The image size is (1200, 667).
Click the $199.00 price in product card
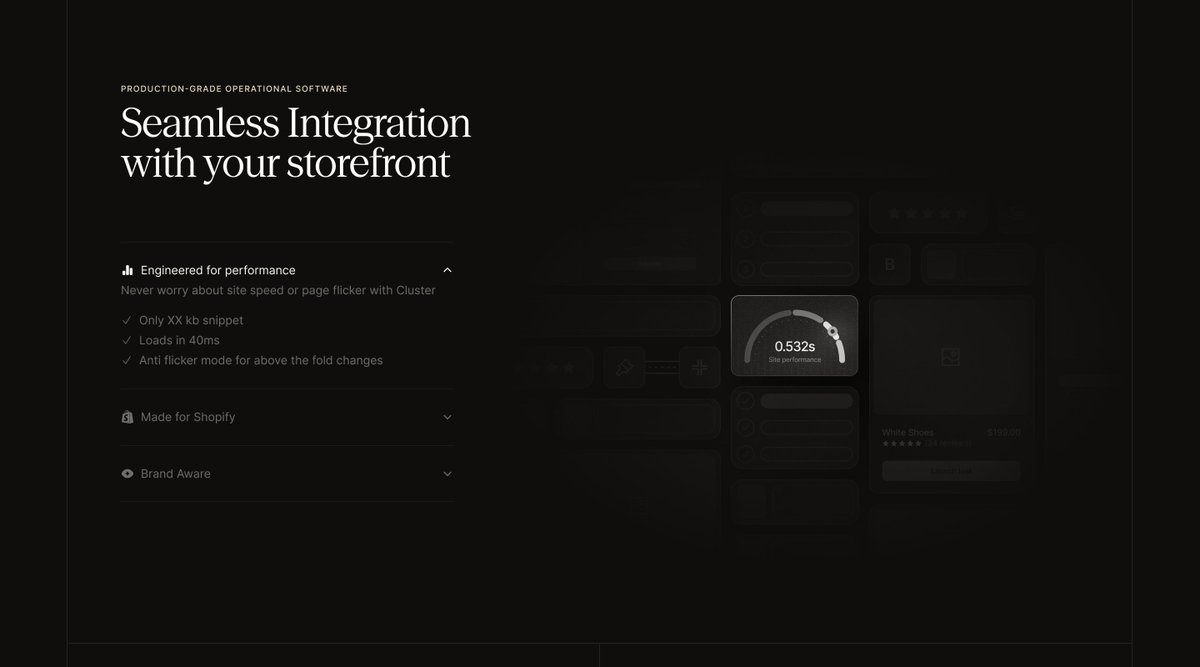pos(1004,432)
